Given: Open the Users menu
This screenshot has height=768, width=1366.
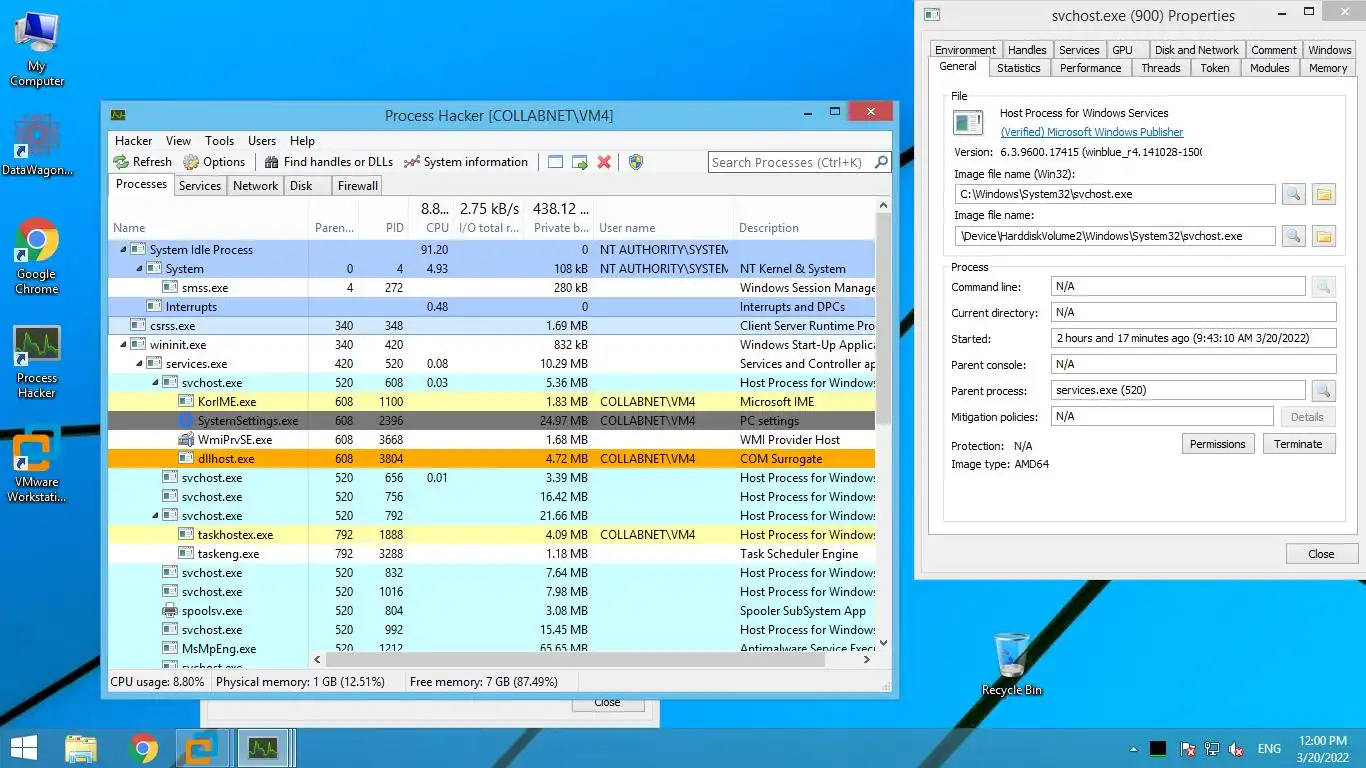Looking at the screenshot, I should pyautogui.click(x=262, y=141).
